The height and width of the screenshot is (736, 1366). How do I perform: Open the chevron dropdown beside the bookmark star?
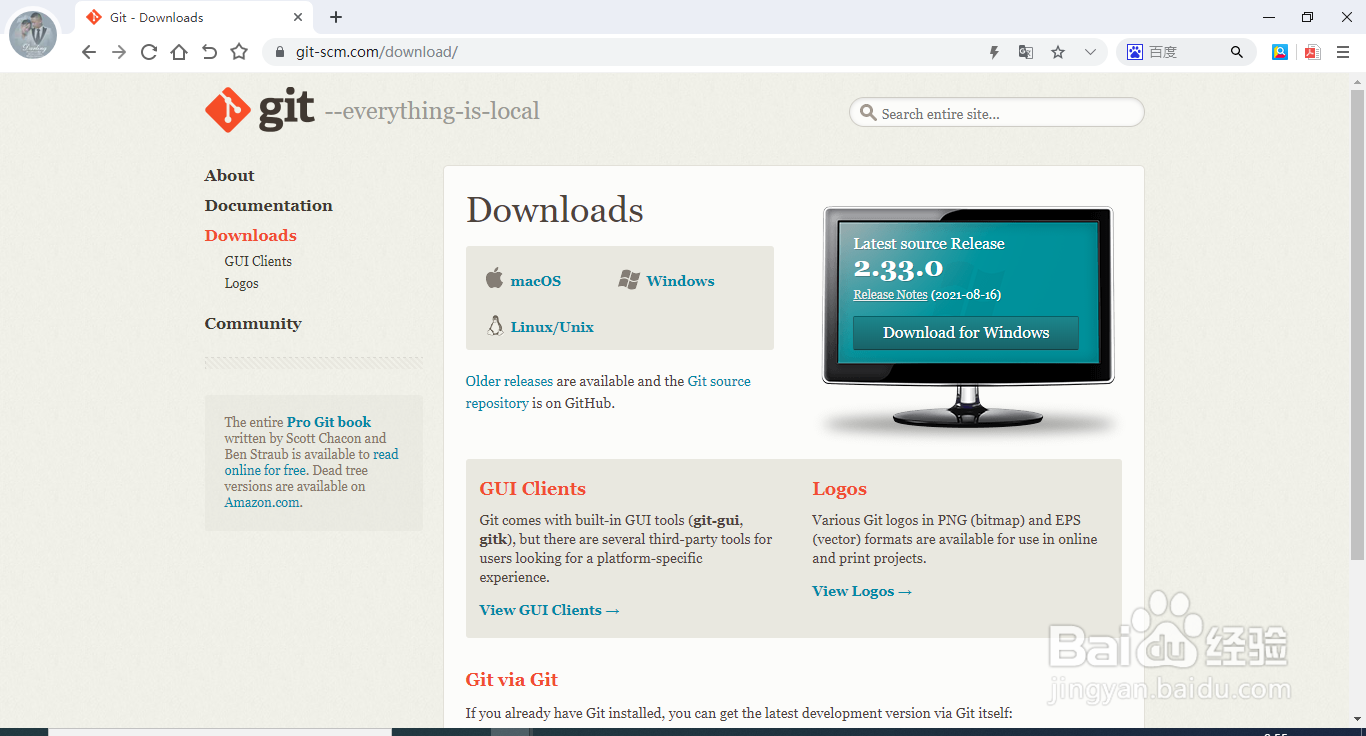(1090, 51)
